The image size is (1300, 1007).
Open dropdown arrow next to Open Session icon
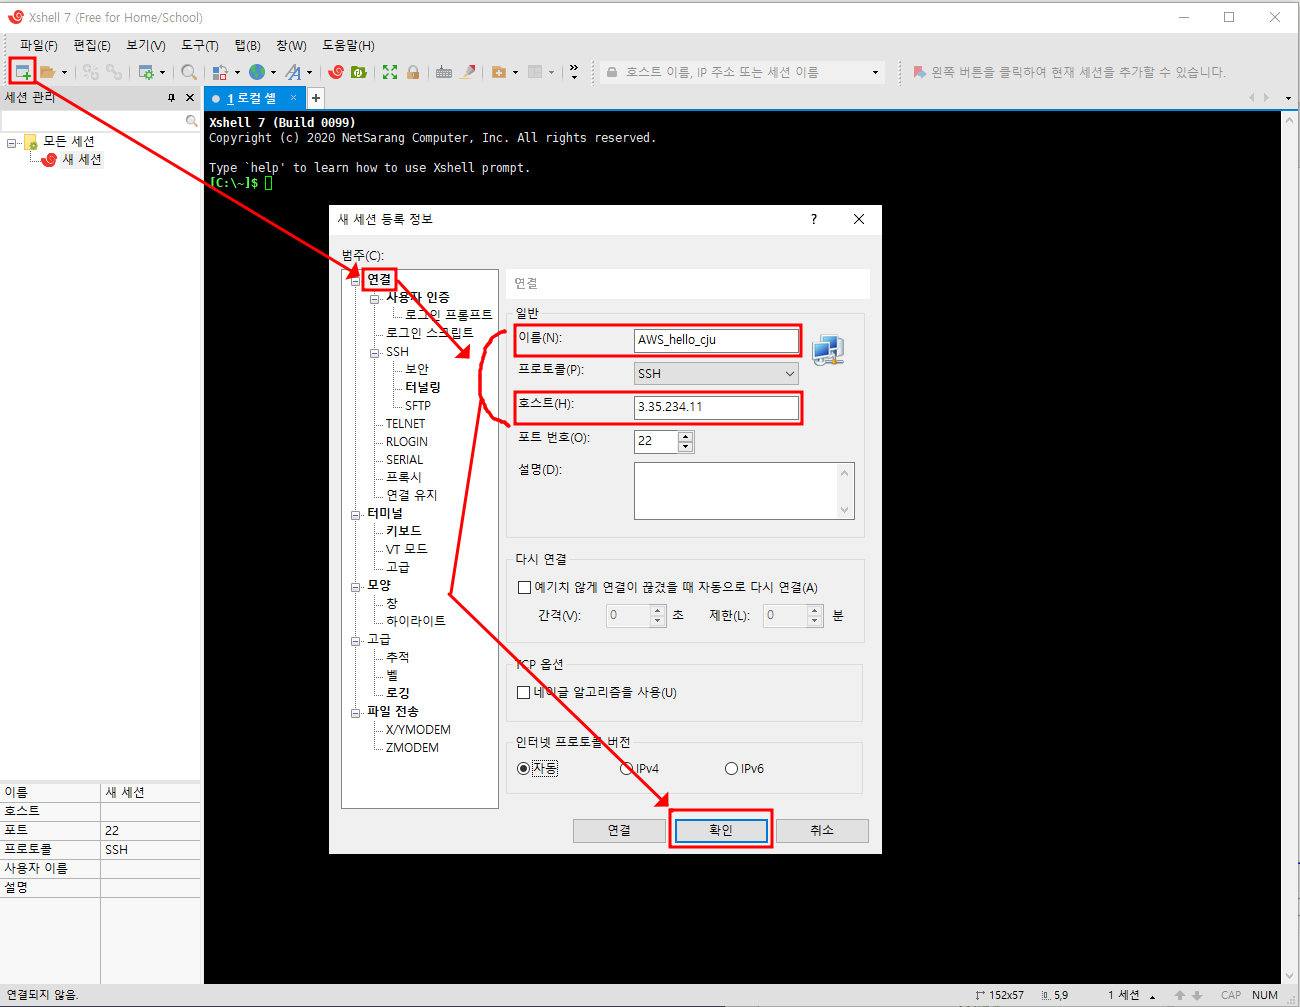coord(64,72)
